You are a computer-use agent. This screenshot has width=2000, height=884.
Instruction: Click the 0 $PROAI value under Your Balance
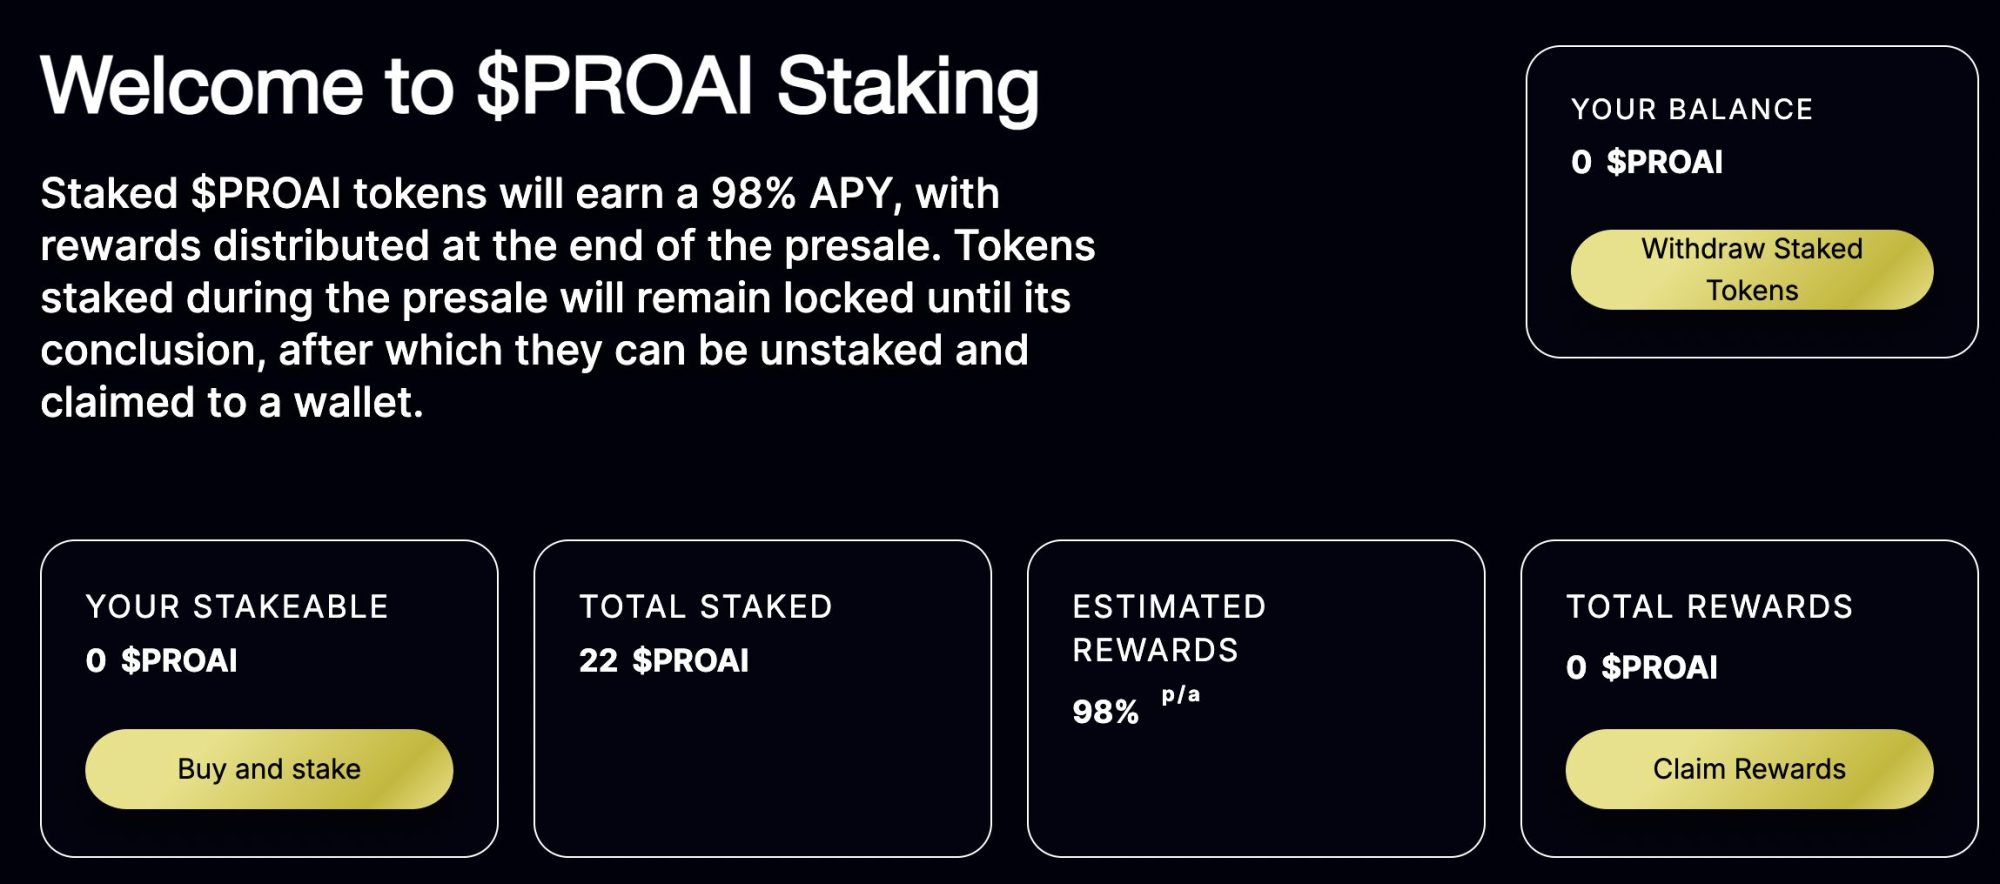tap(1647, 162)
